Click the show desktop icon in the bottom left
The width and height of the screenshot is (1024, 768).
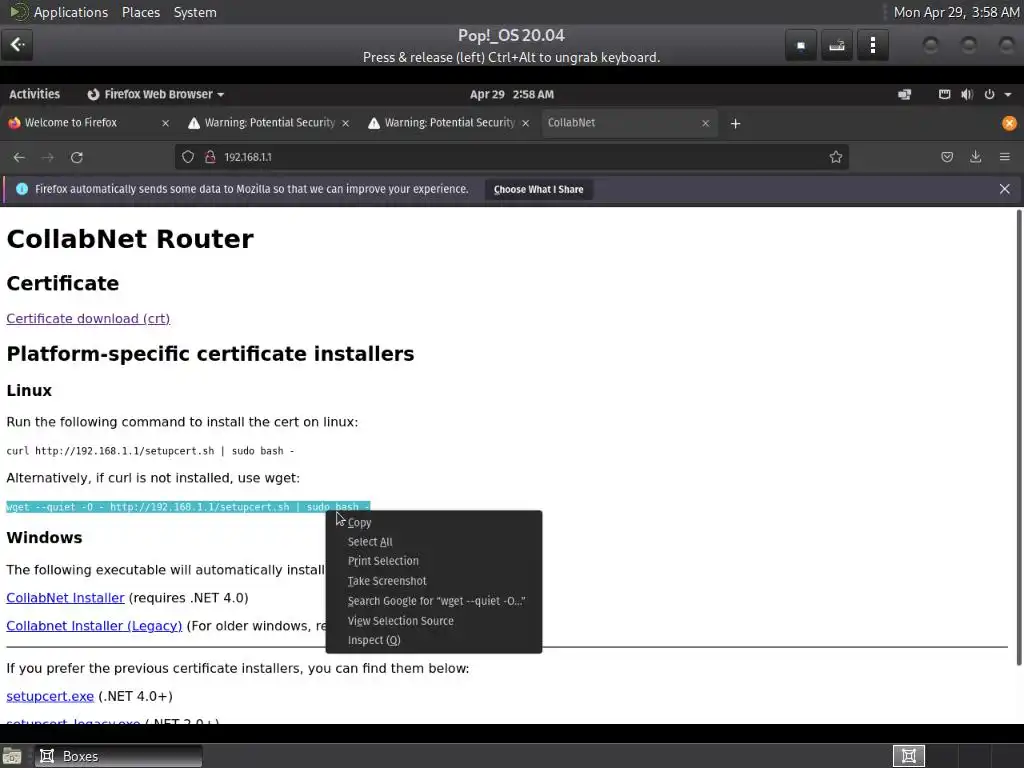pos(12,756)
